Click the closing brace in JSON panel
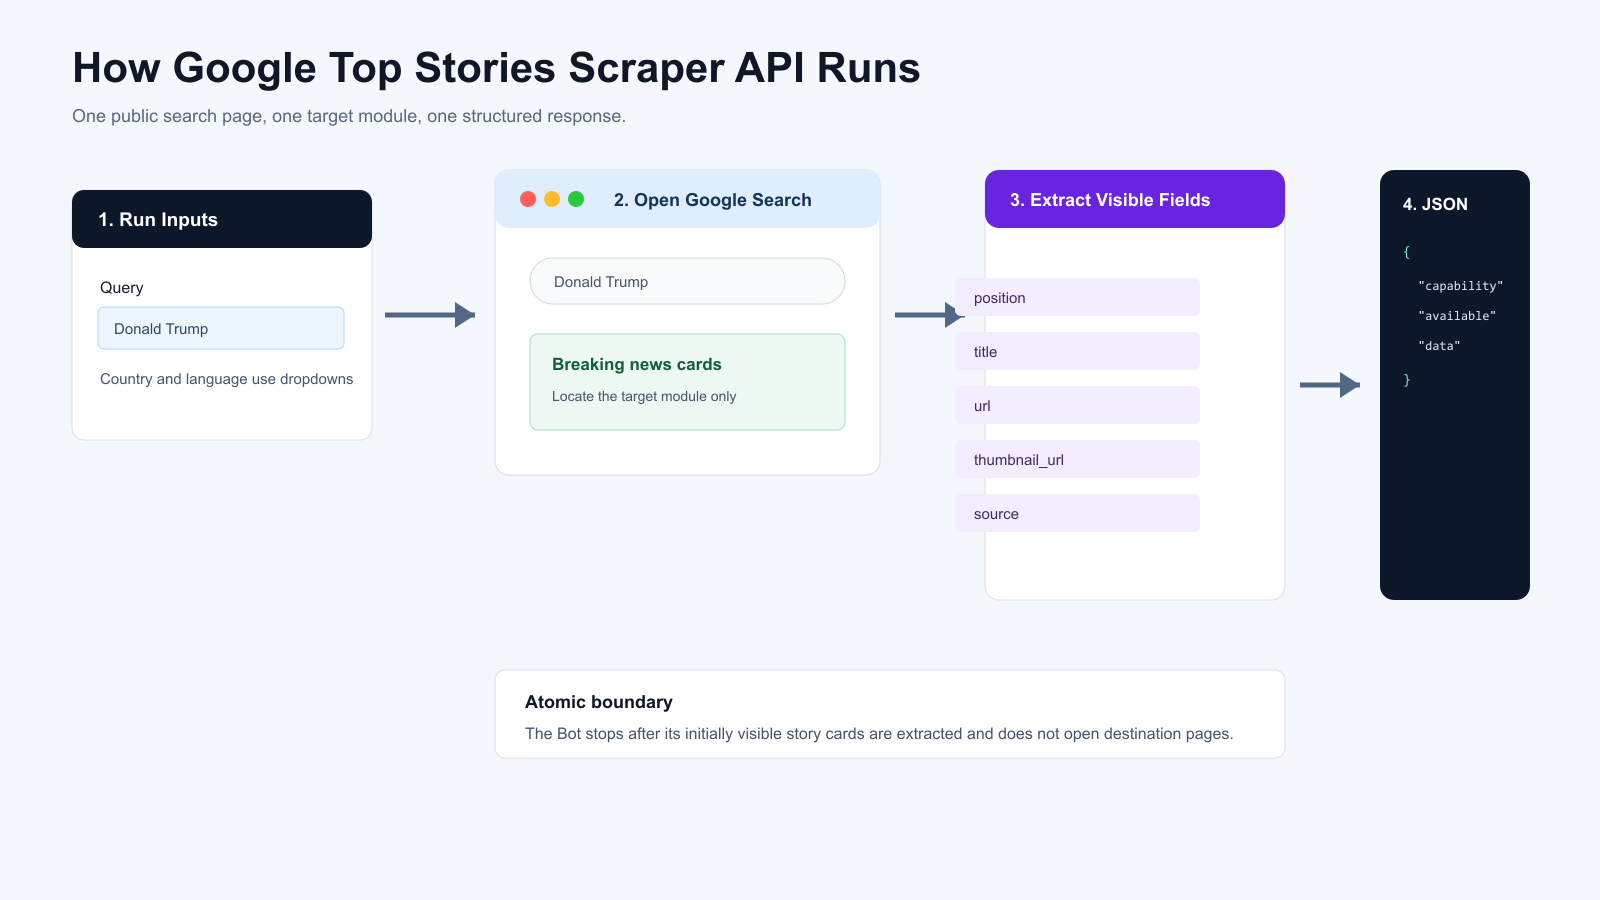The height and width of the screenshot is (900, 1600). [x=1406, y=380]
